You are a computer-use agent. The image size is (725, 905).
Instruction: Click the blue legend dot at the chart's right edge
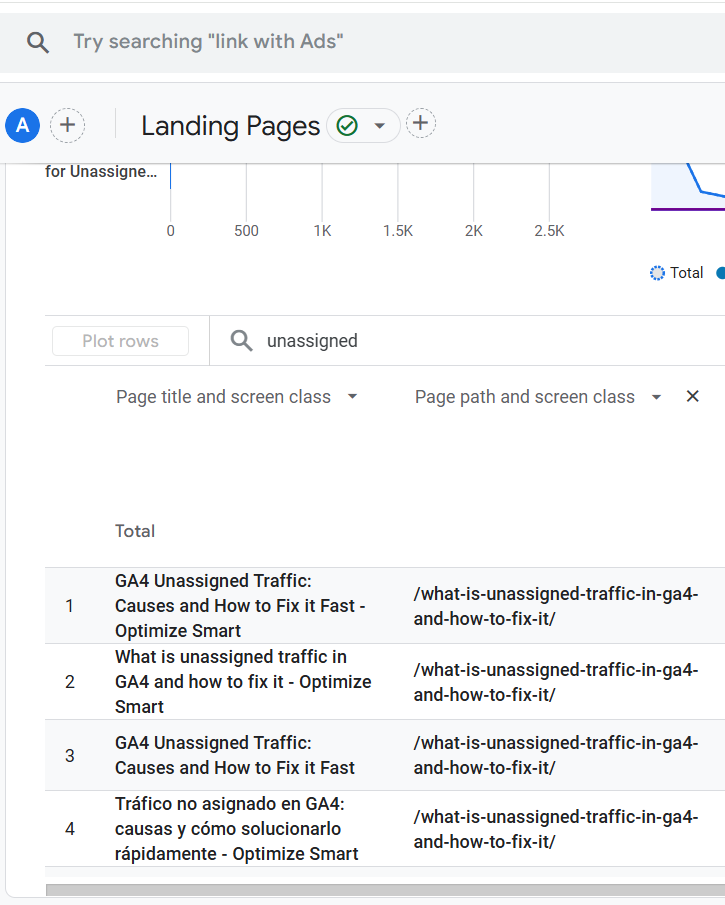coord(719,272)
